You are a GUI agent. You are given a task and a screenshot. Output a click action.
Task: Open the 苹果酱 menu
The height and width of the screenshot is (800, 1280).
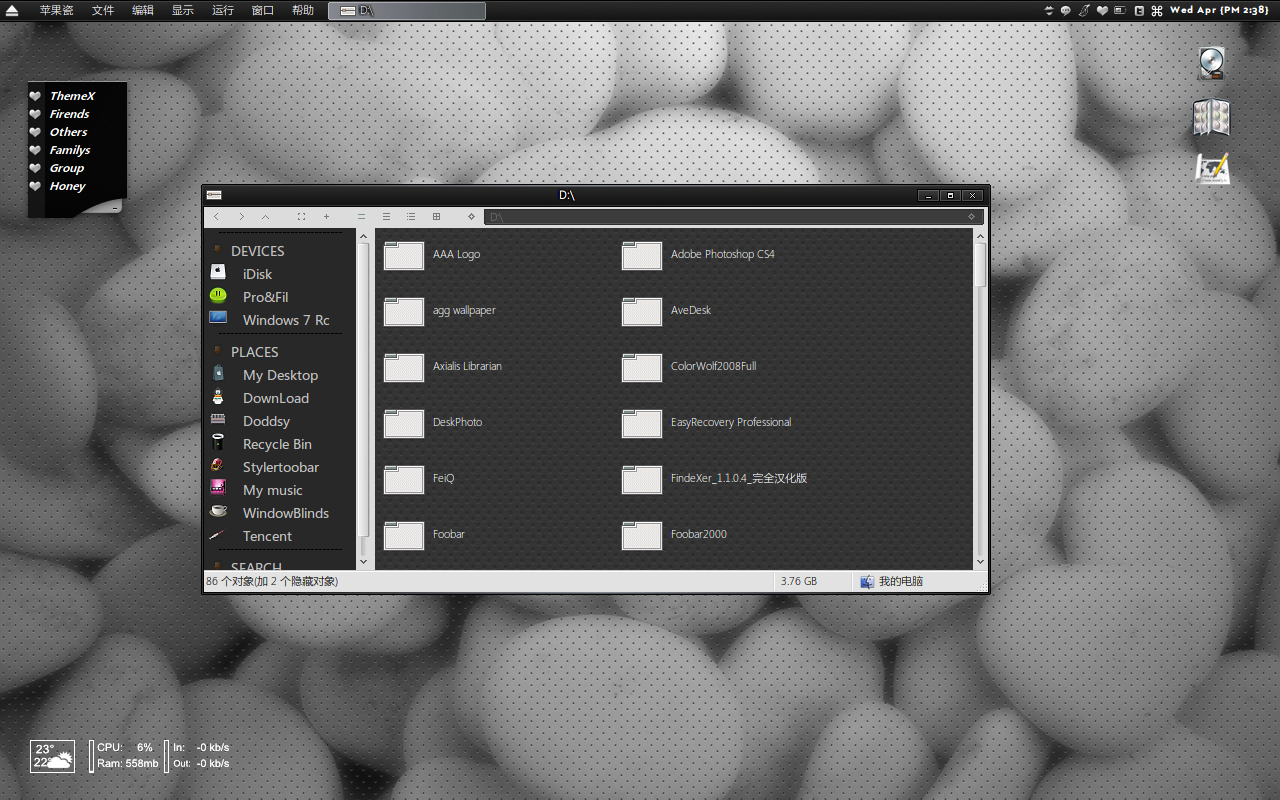pos(57,10)
